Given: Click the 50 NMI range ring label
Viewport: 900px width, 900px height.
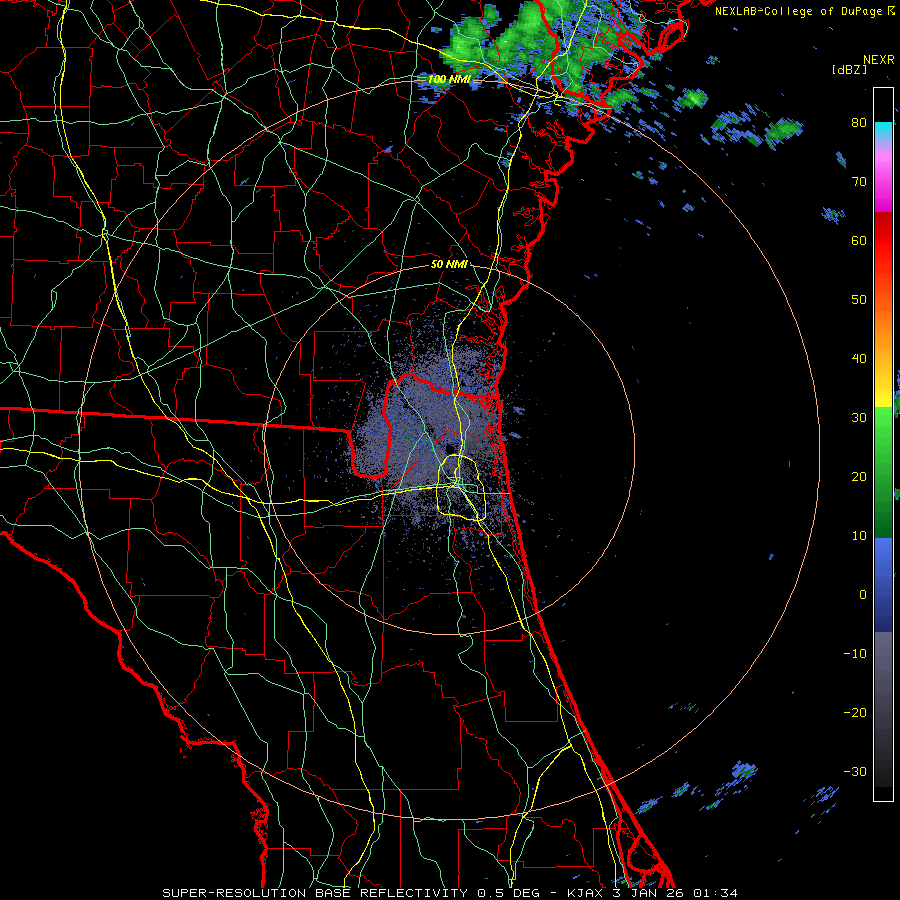Looking at the screenshot, I should 449,264.
